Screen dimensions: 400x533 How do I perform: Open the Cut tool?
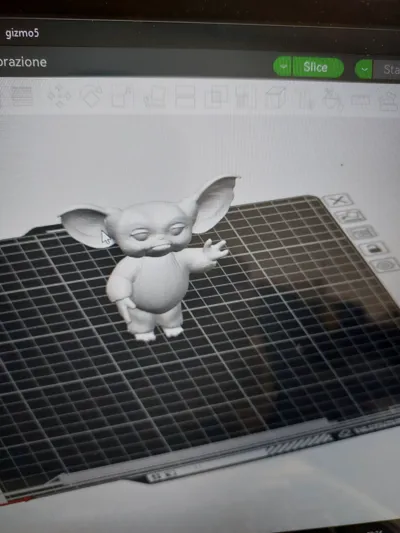[185, 97]
